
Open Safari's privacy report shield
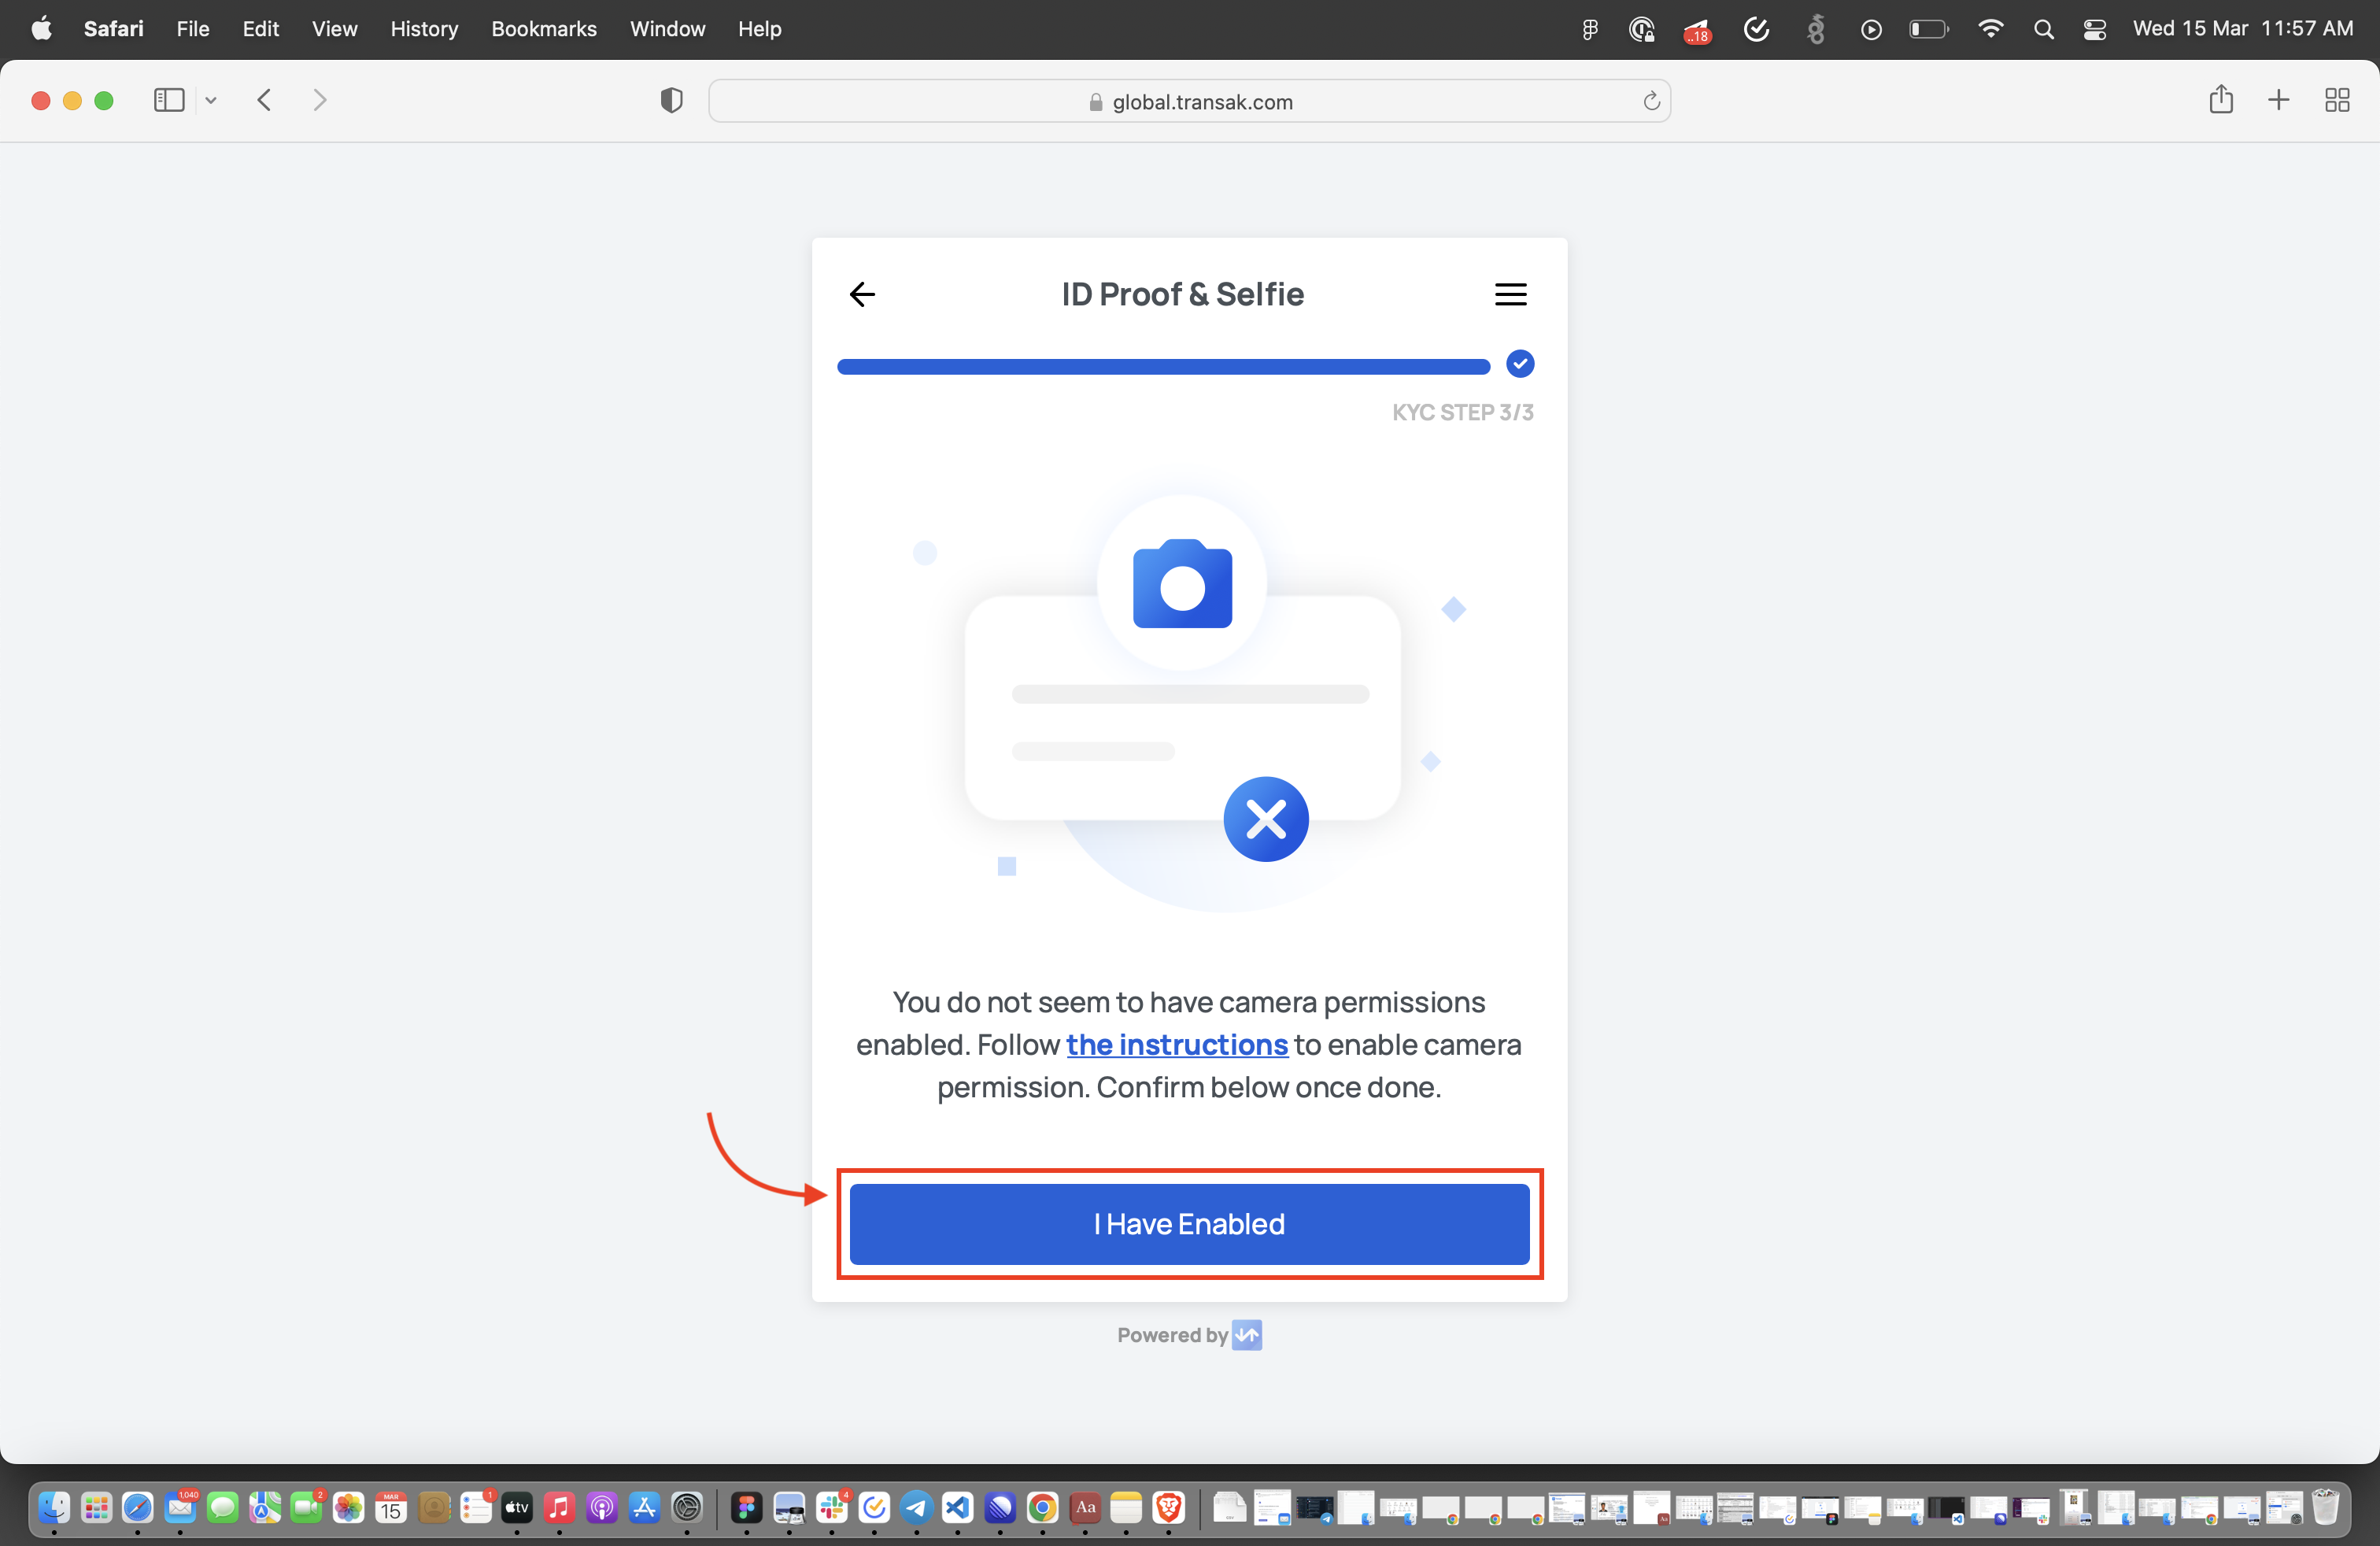click(671, 100)
